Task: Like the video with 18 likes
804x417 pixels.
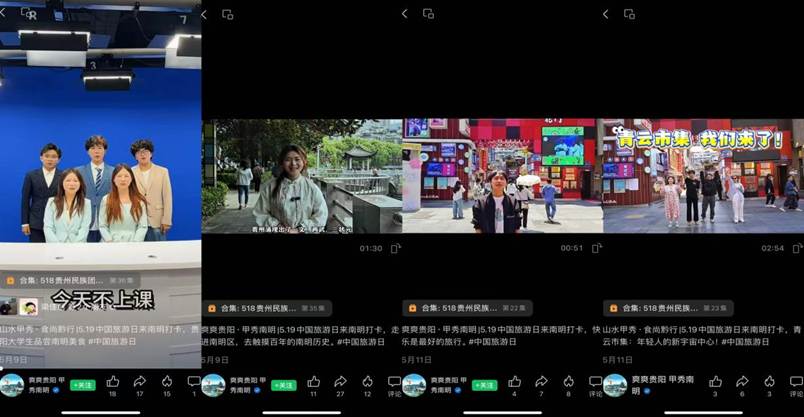Action: tap(113, 382)
